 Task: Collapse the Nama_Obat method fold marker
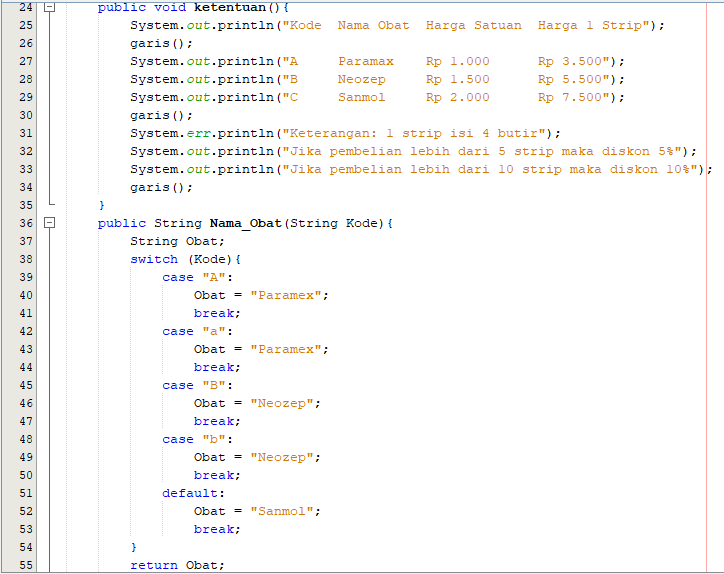click(x=49, y=223)
